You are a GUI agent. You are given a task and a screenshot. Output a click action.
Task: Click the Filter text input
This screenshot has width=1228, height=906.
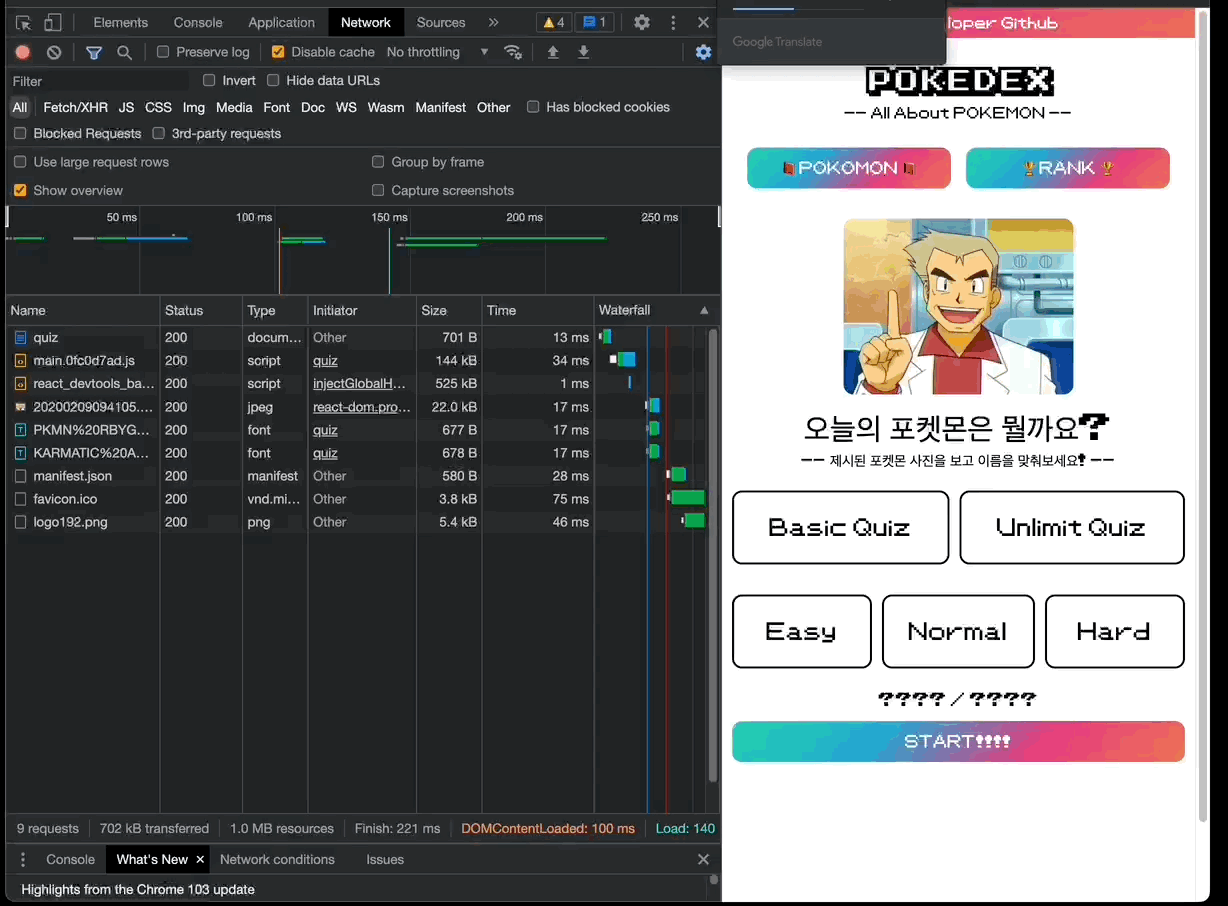coord(98,80)
